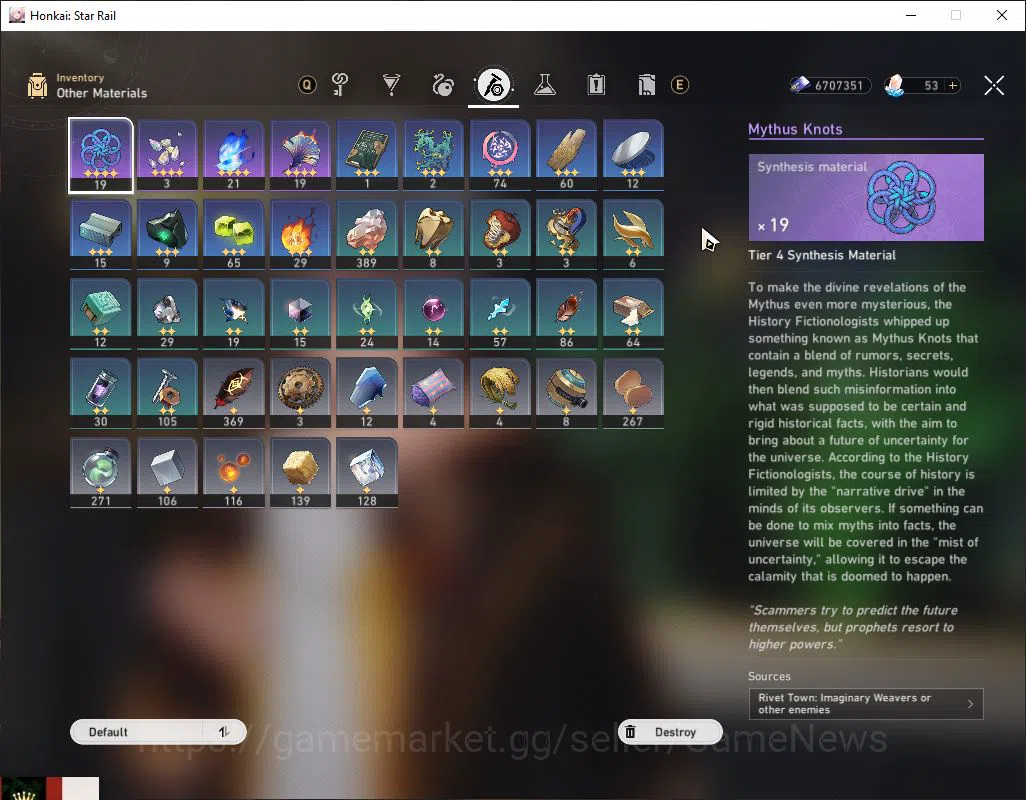The image size is (1026, 800).
Task: Select the fireball item with count 29
Action: (x=300, y=234)
